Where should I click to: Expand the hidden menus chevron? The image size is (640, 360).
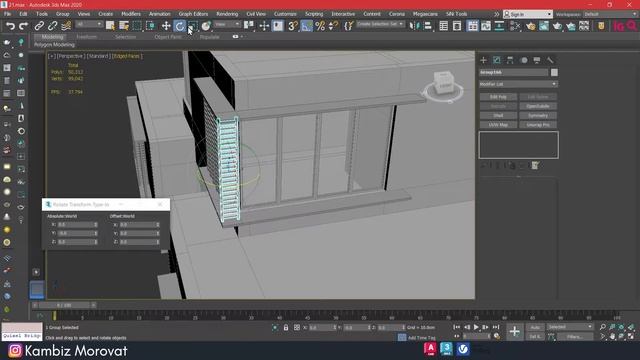point(496,14)
